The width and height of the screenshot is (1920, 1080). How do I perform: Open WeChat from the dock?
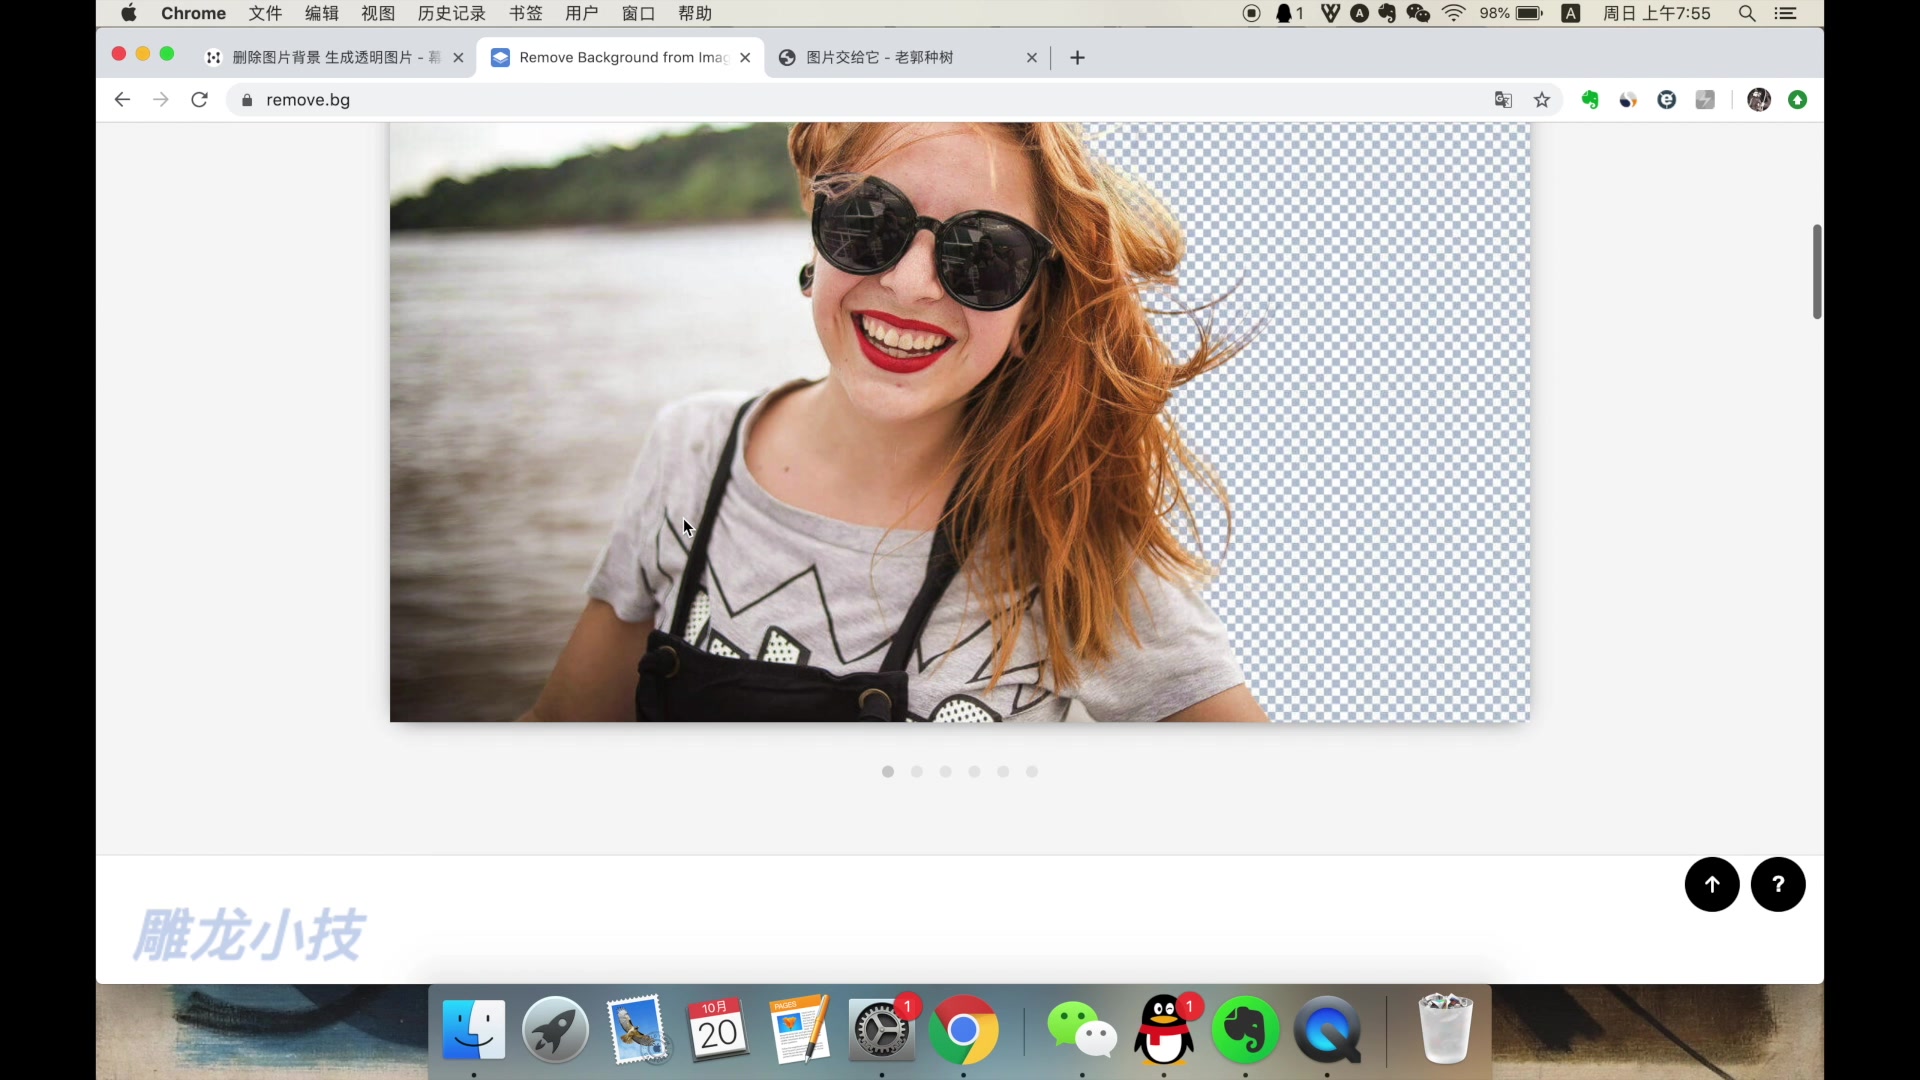tap(1081, 1031)
